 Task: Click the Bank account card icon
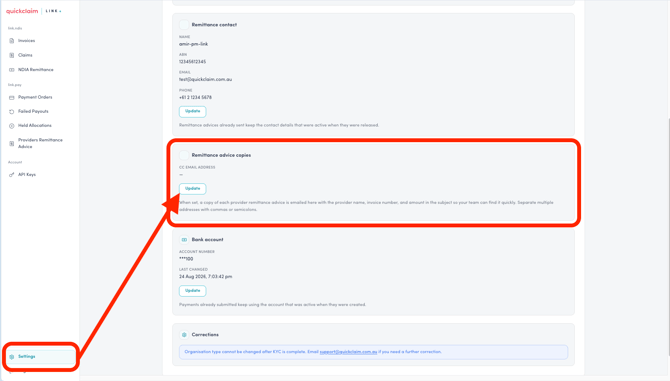click(x=184, y=240)
